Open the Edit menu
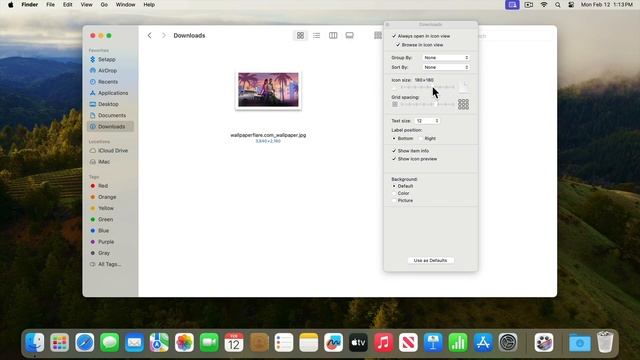This screenshot has width=640, height=360. (67, 5)
